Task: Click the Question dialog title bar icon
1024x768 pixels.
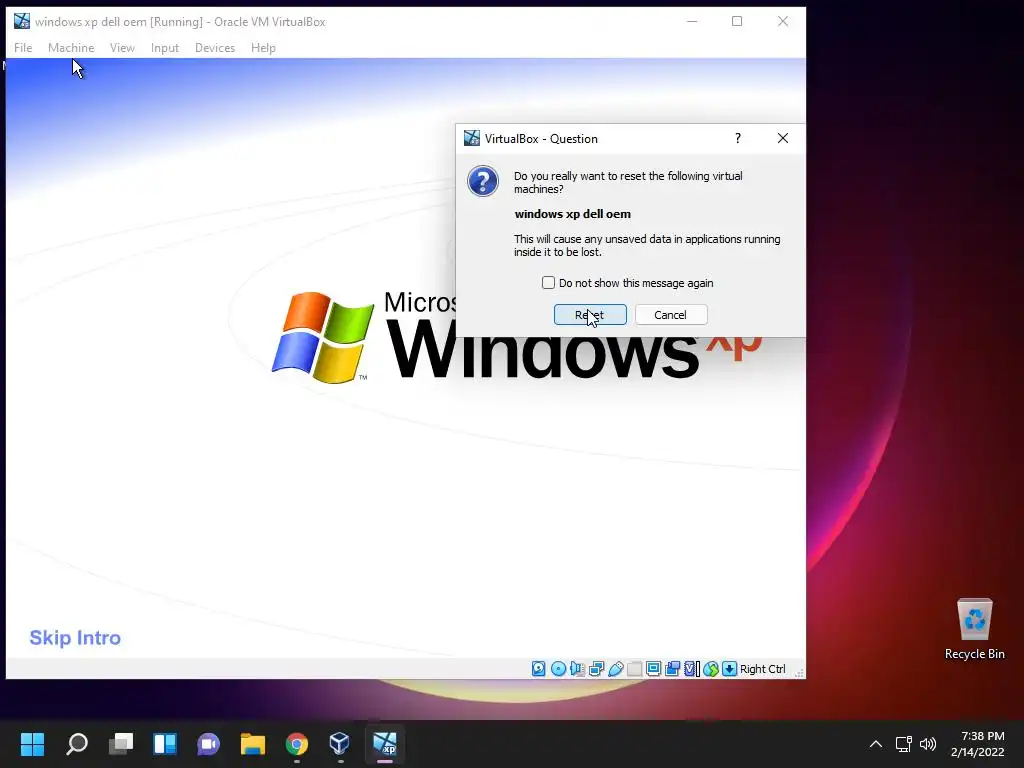Action: point(472,138)
